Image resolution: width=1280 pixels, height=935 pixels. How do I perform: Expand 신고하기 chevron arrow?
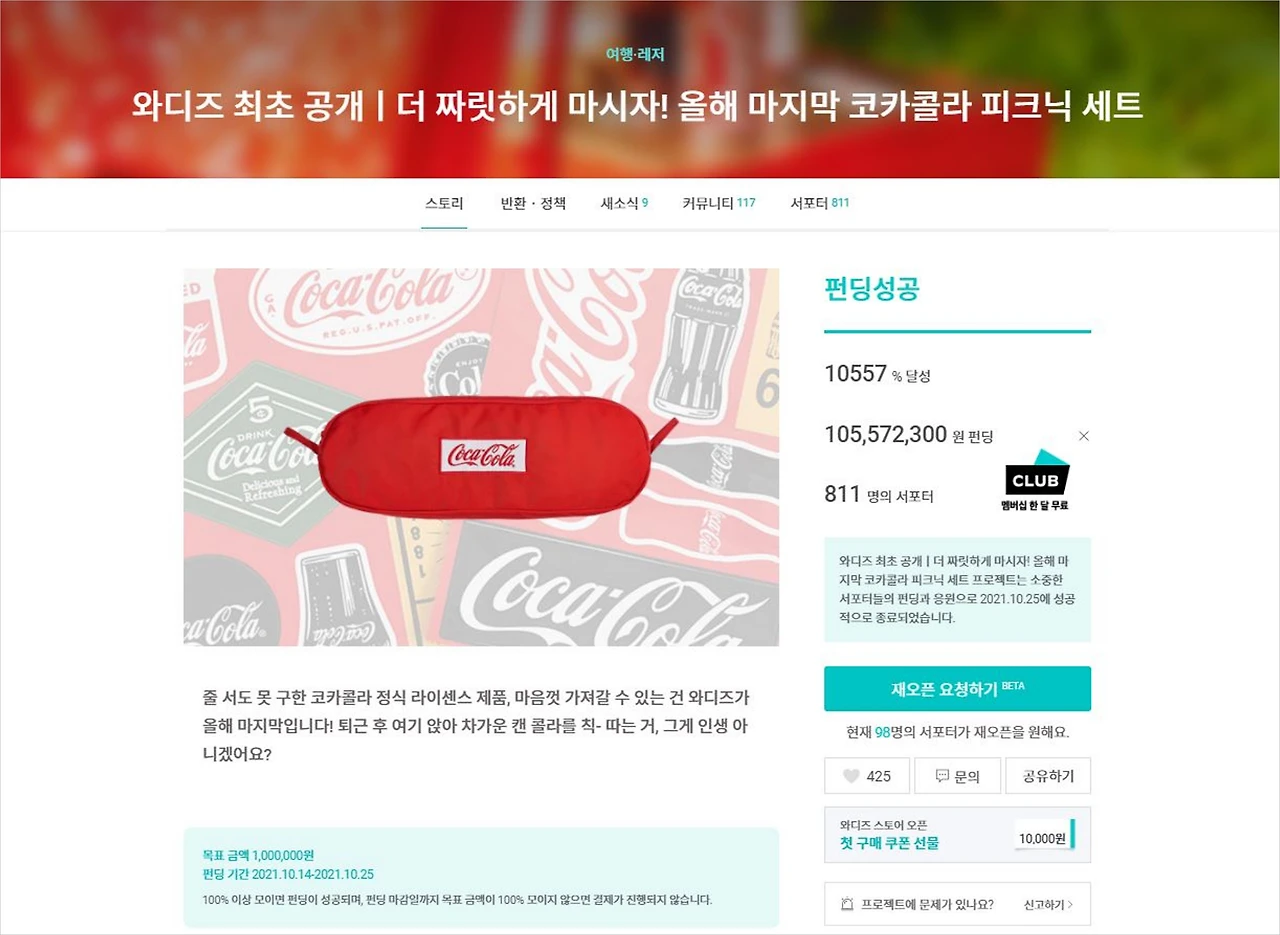pyautogui.click(x=1070, y=904)
